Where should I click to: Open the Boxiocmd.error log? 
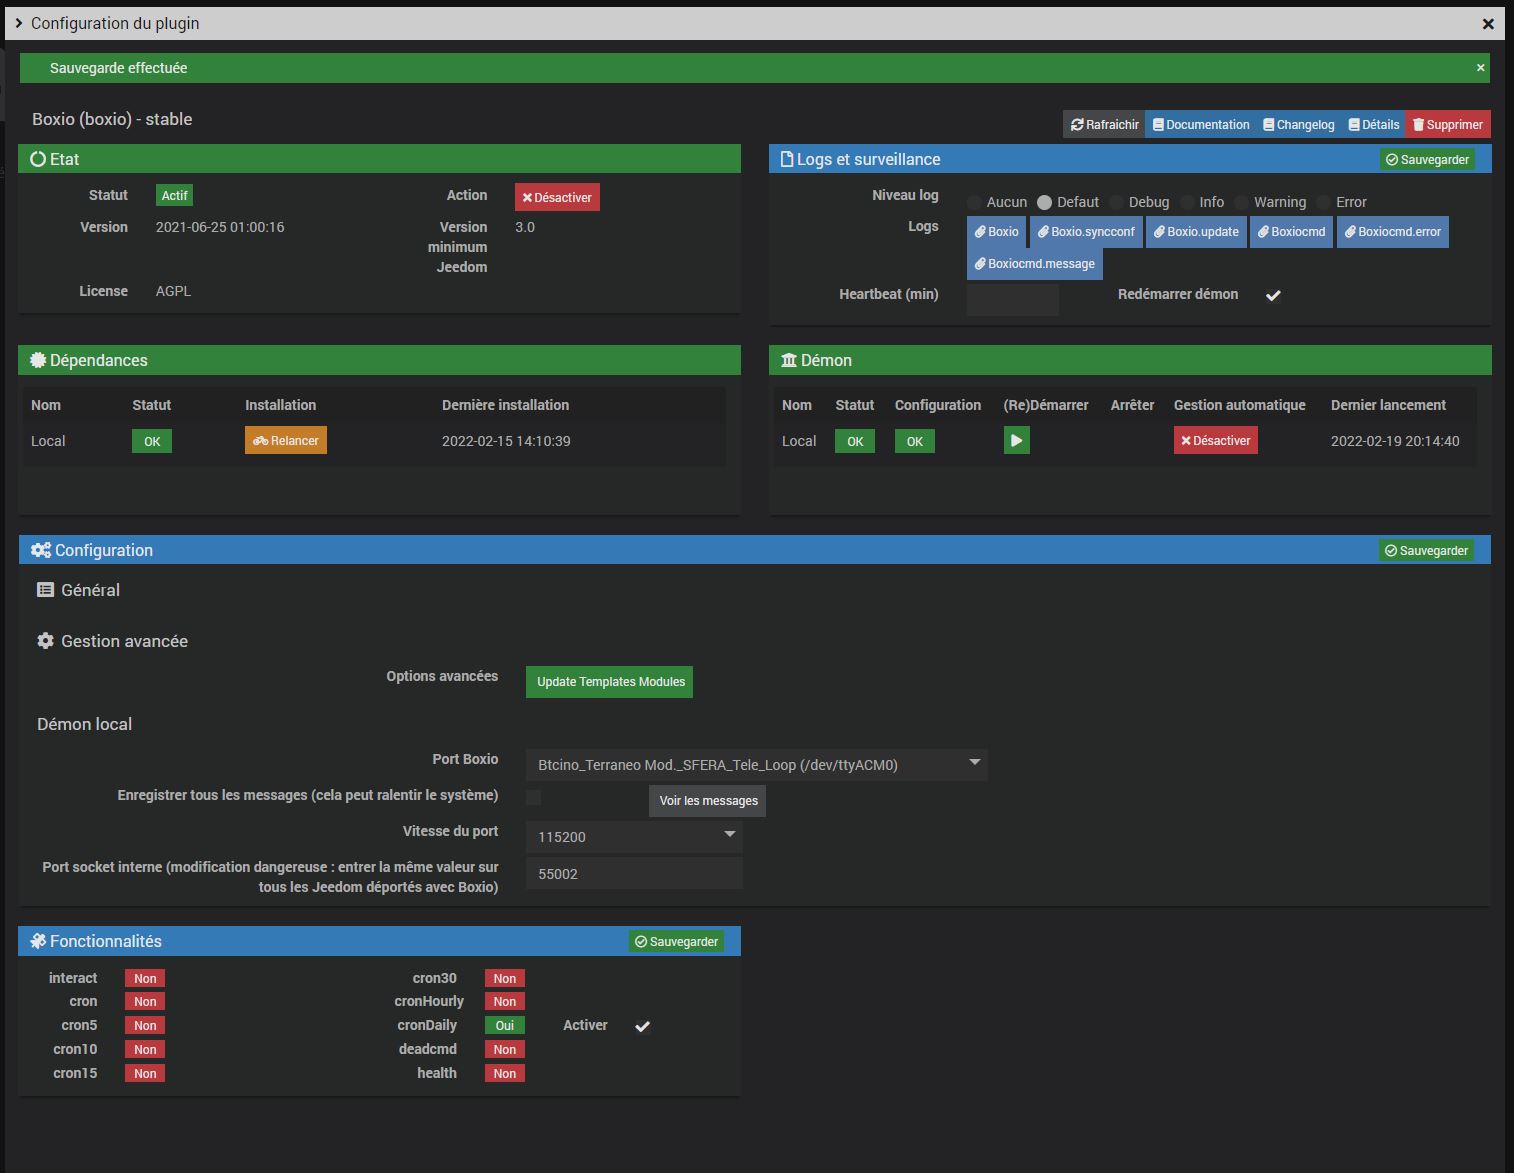[x=1392, y=232]
